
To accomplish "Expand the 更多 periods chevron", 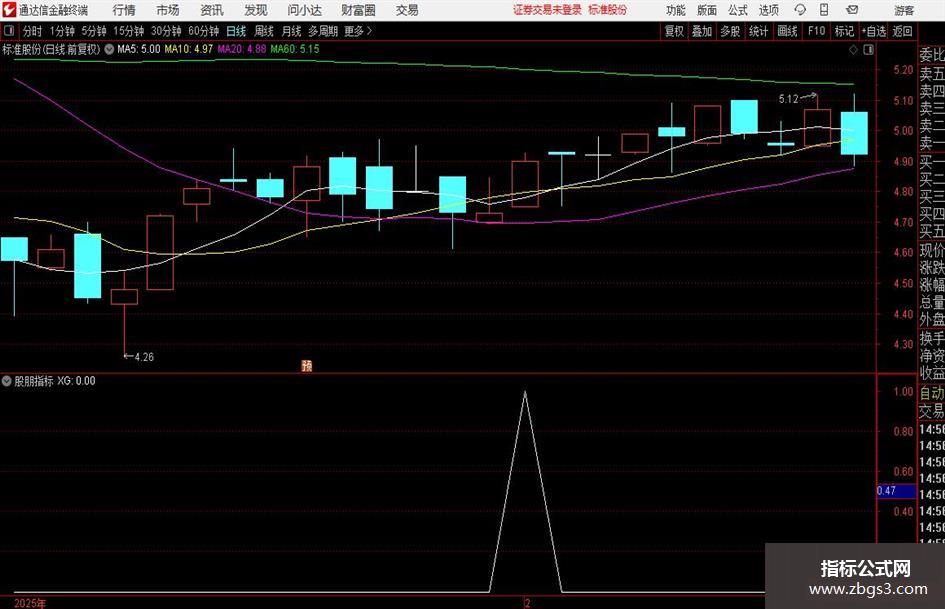I will 369,31.
